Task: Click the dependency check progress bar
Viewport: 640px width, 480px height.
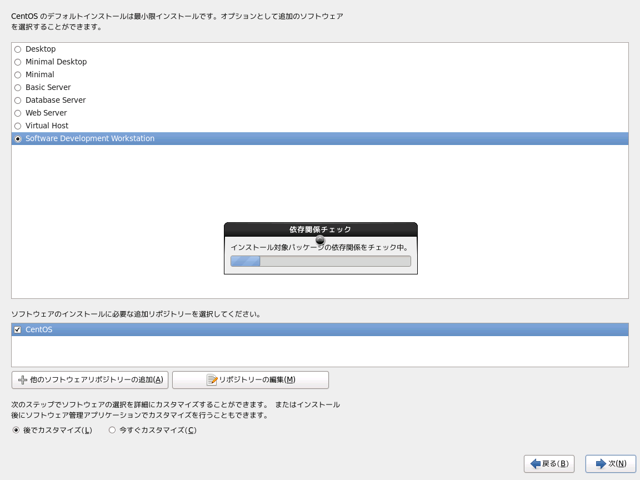Action: 320,261
